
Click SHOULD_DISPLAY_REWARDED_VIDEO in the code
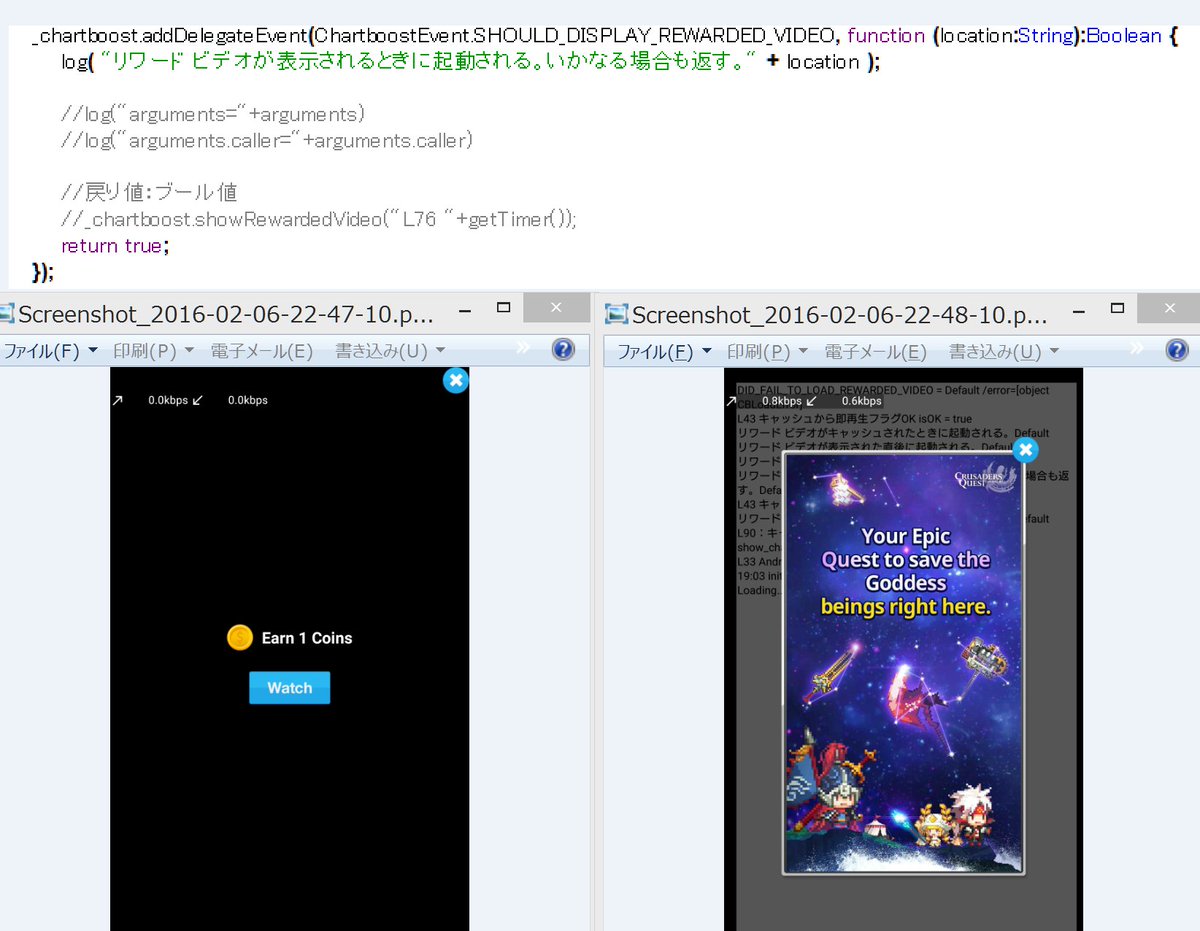pyautogui.click(x=656, y=36)
